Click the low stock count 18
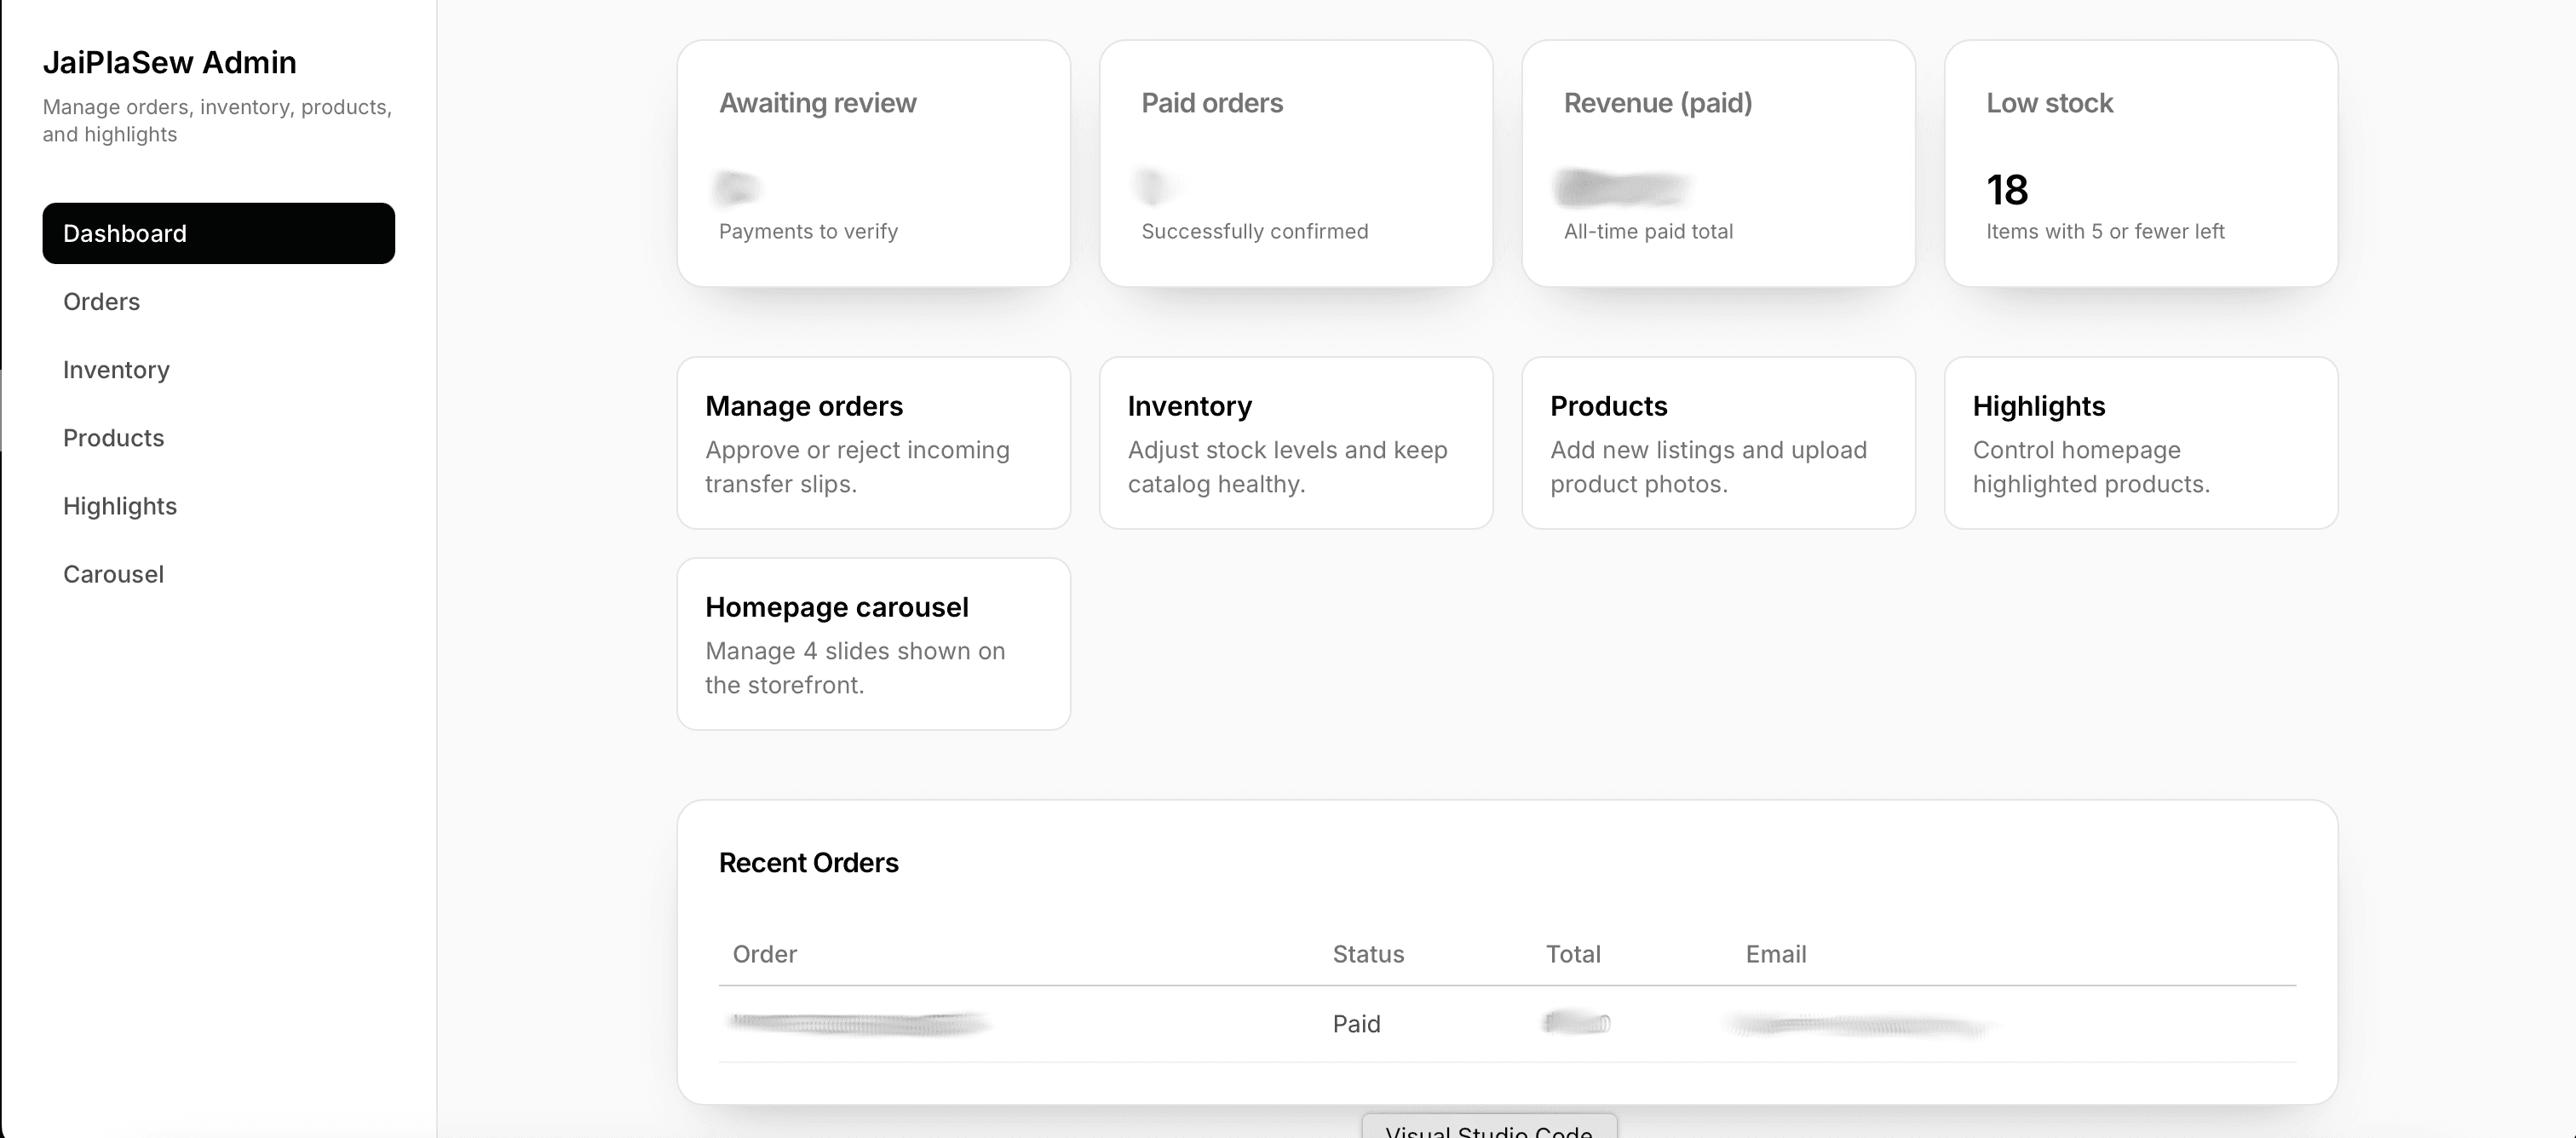This screenshot has width=2576, height=1138. (x=2007, y=190)
